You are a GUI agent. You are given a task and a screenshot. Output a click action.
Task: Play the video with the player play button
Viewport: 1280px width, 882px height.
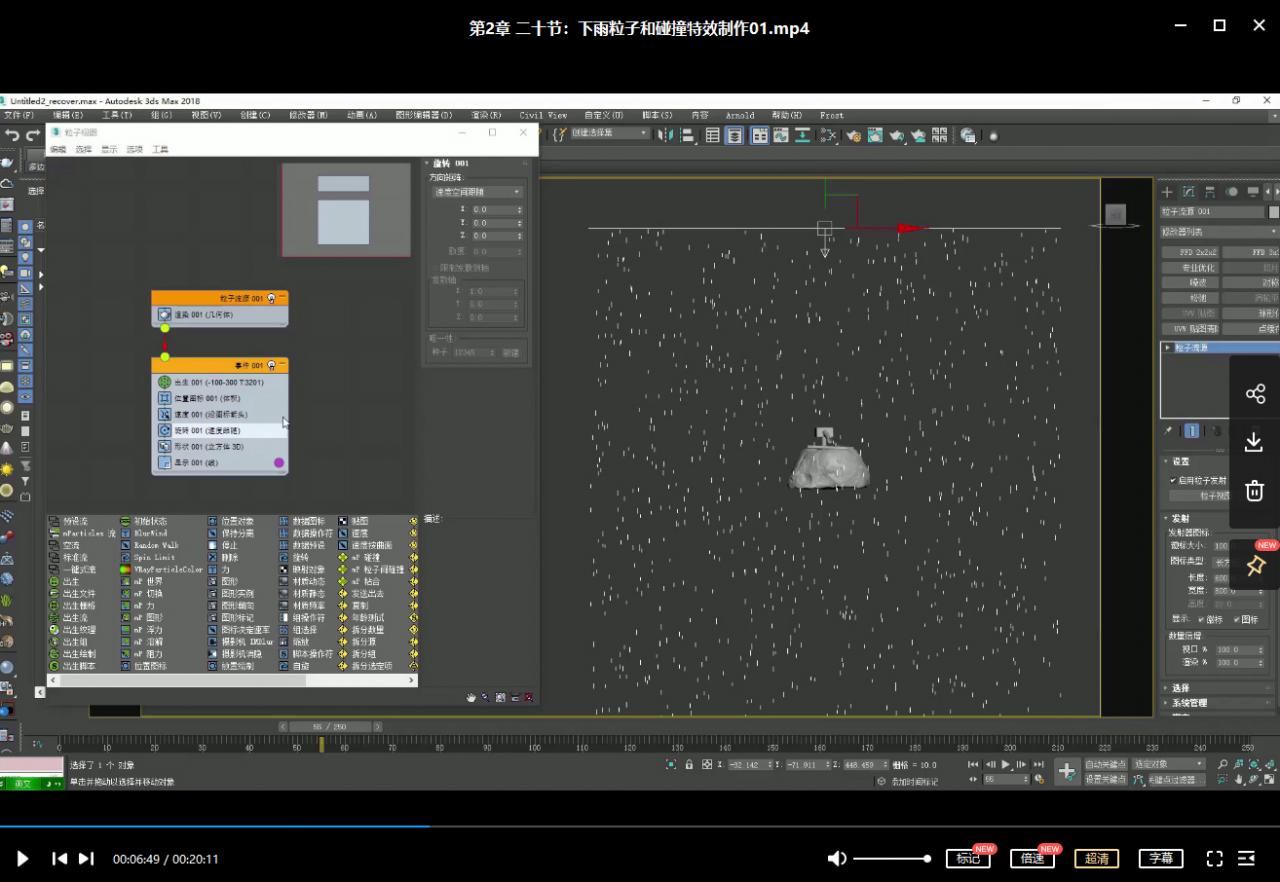22,858
